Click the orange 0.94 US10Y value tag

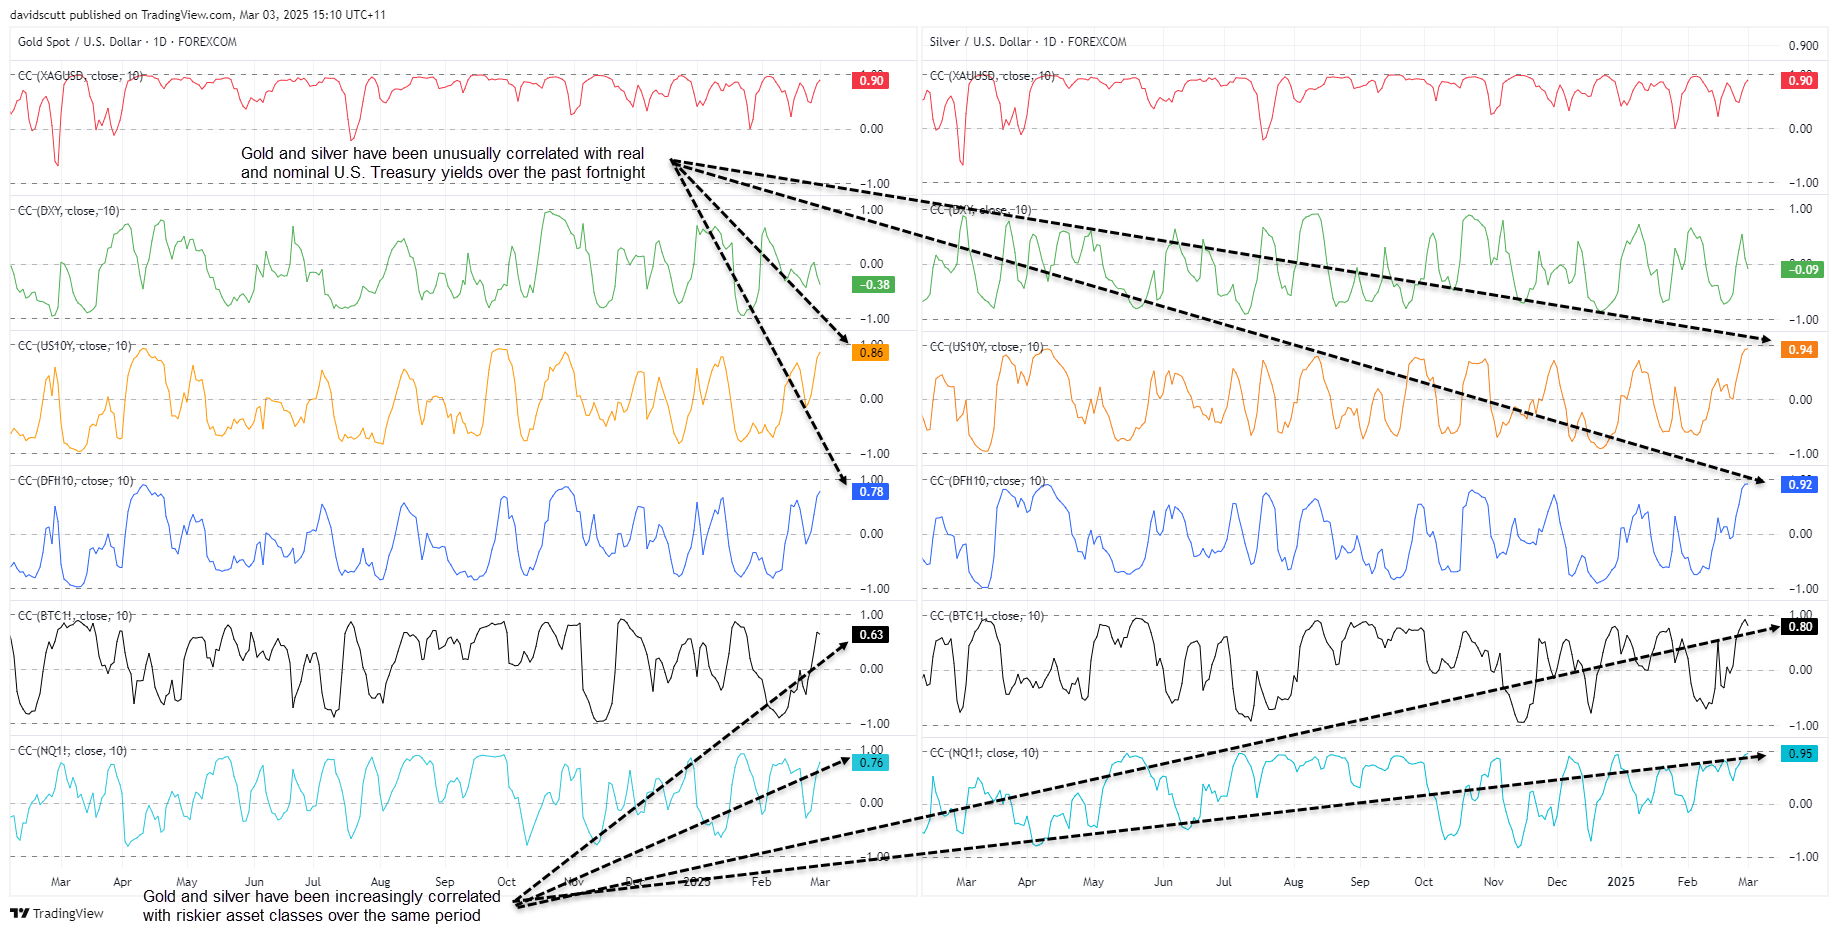tap(1800, 350)
